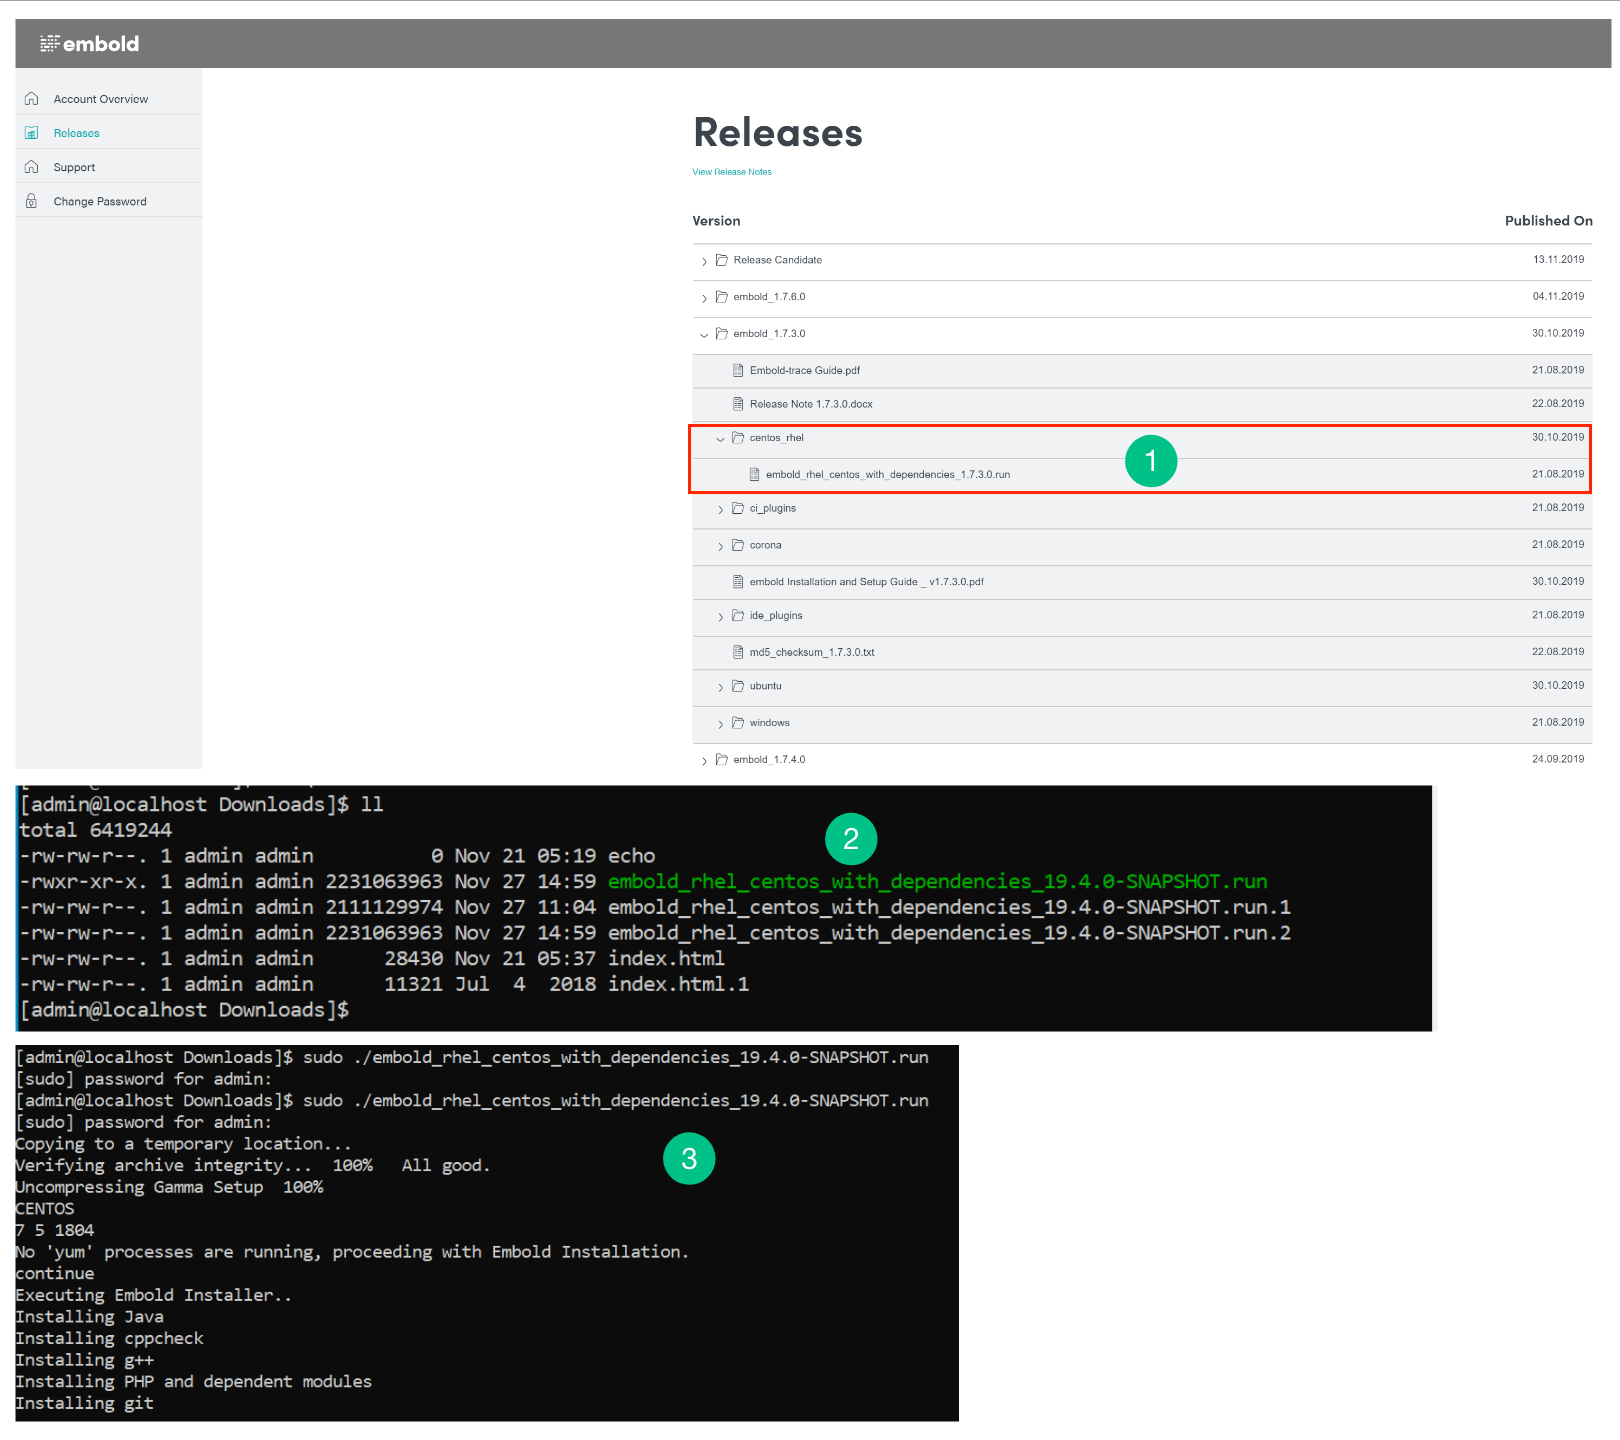Click the Version column header
This screenshot has width=1620, height=1440.
pyautogui.click(x=716, y=221)
